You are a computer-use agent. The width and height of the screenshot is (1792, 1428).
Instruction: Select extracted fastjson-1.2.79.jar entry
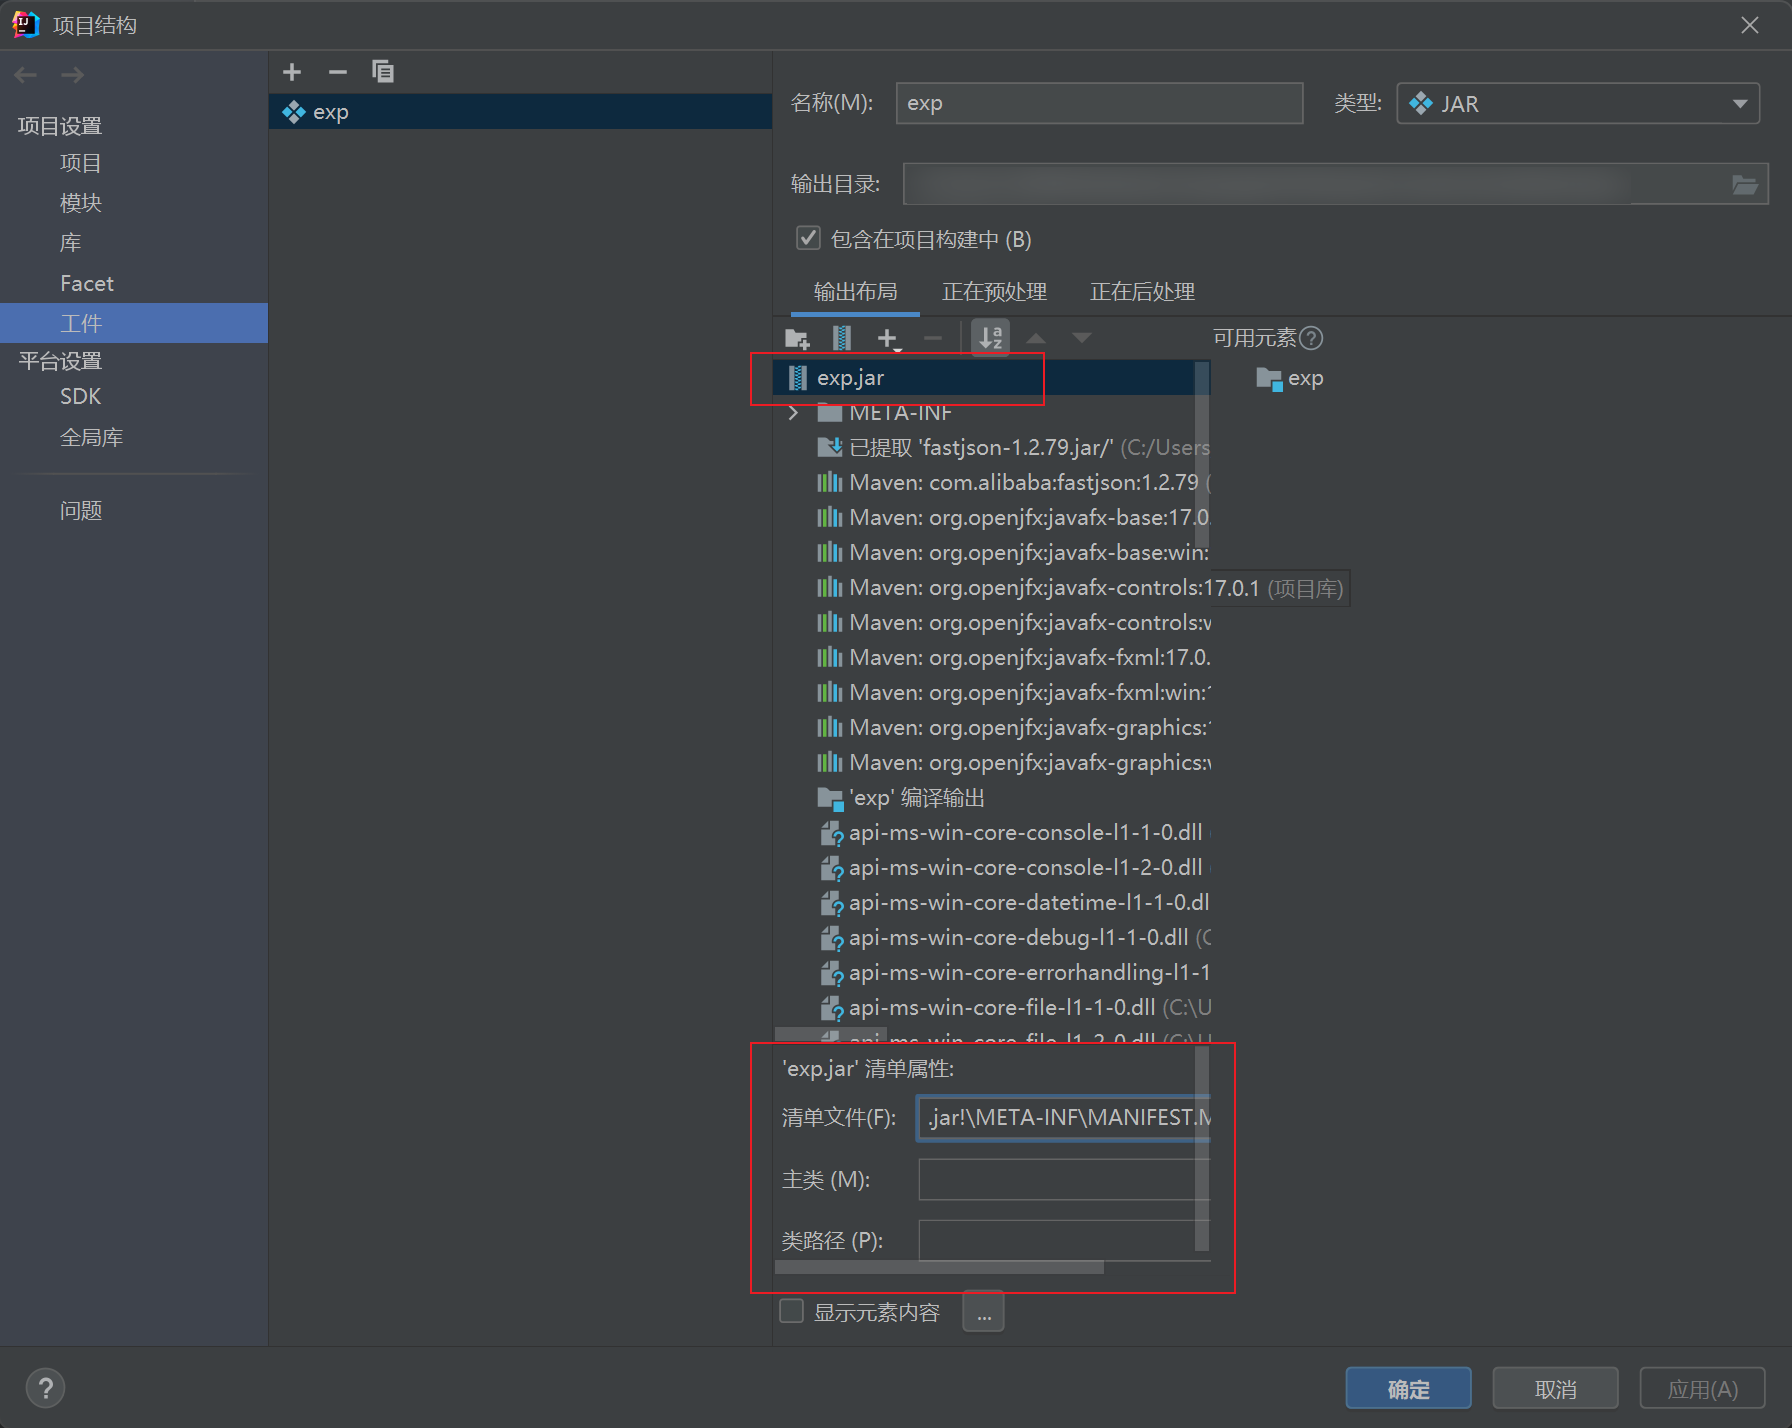pos(1012,448)
